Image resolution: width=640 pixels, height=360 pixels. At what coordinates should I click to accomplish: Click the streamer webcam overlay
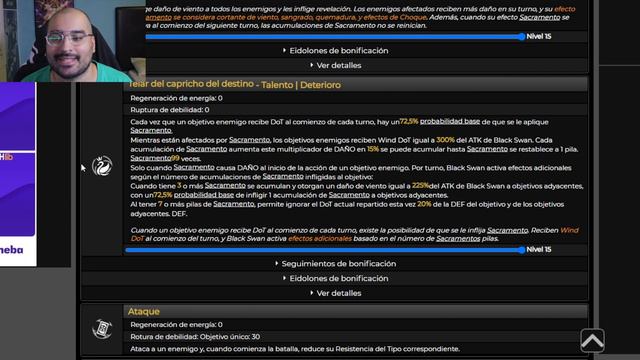tap(73, 41)
